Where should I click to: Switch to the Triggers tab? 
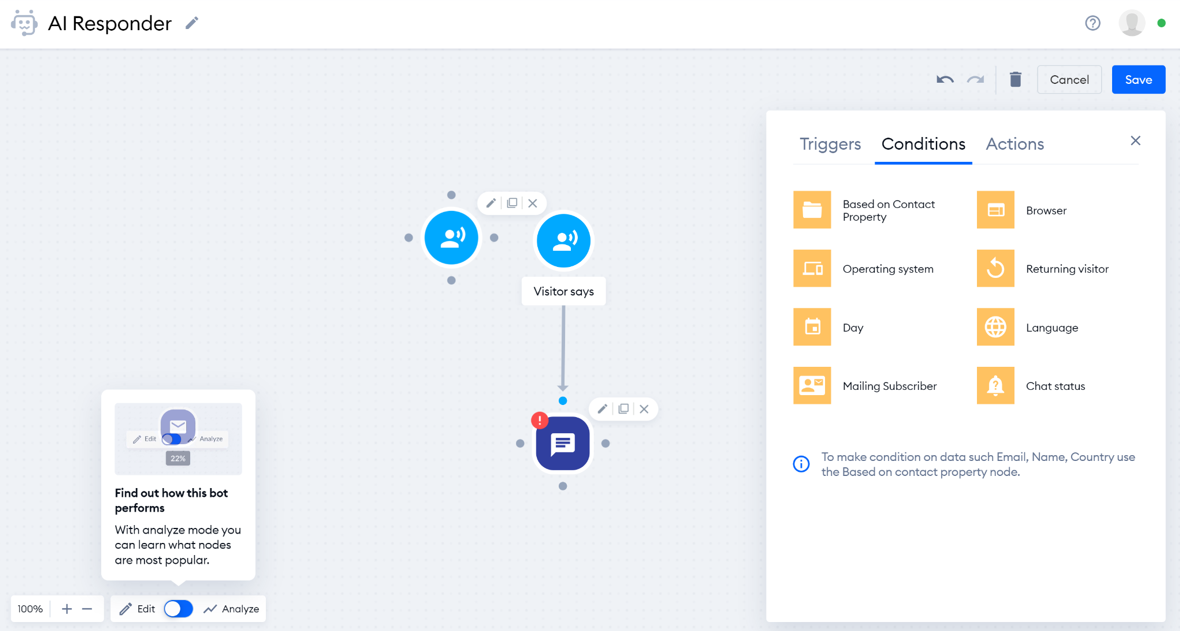[830, 144]
